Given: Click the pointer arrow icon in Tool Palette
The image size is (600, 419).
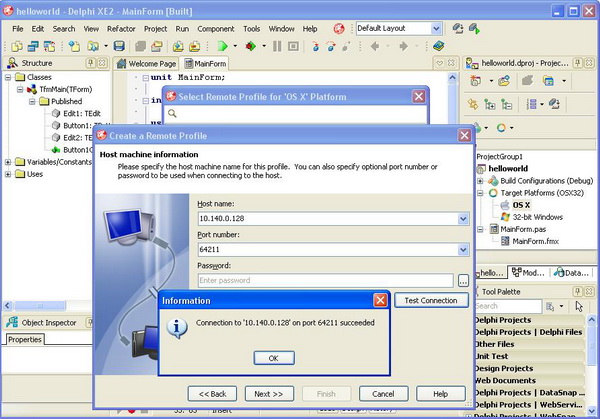Looking at the screenshot, I should coord(579,306).
